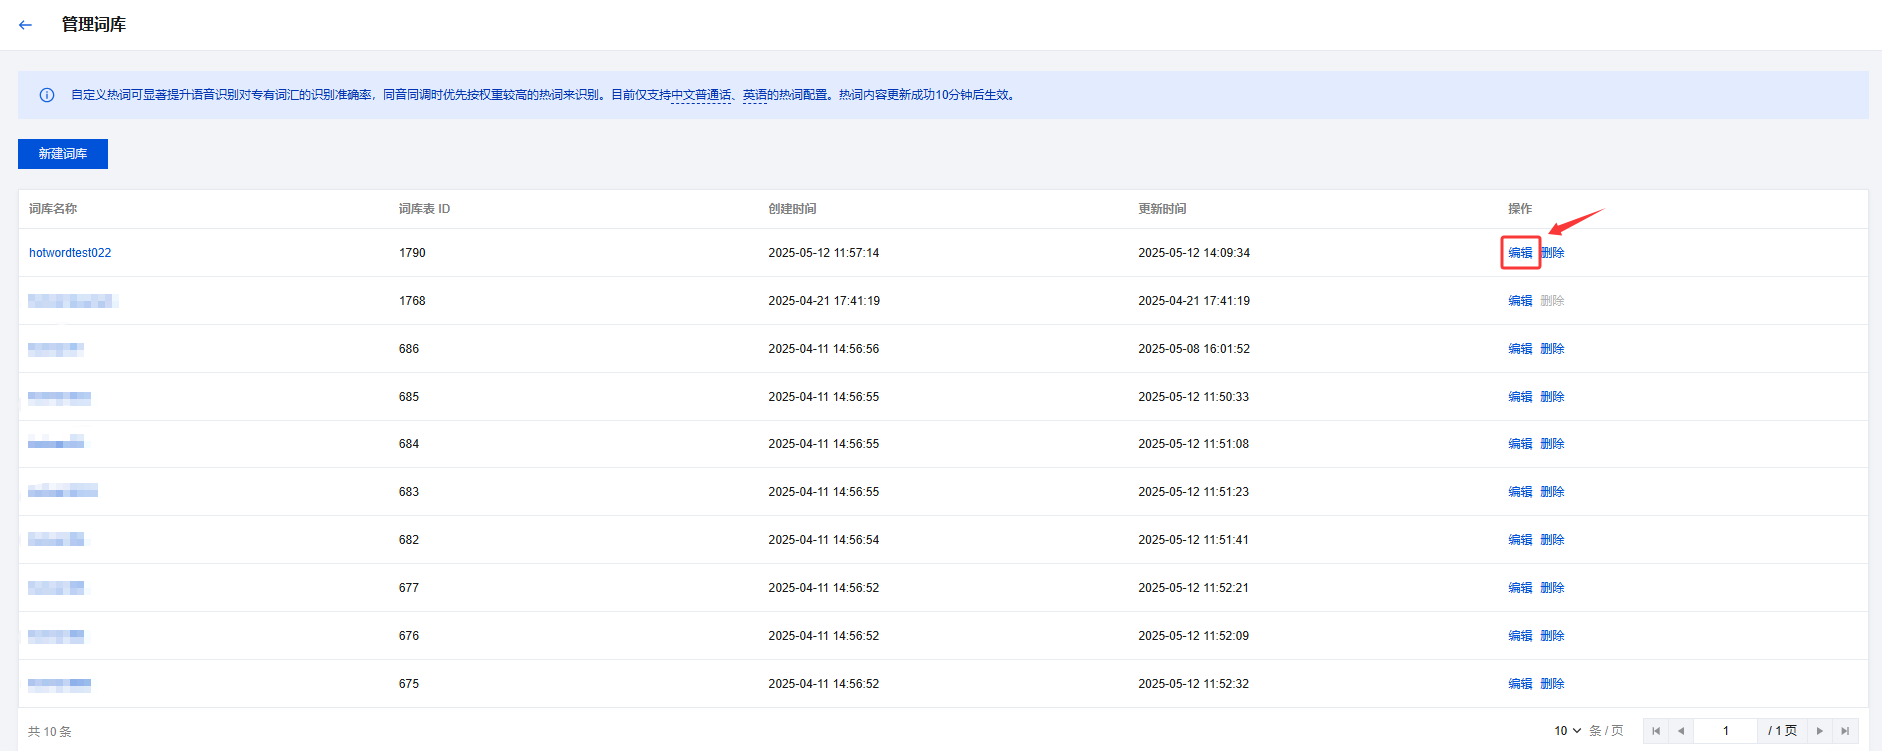Click update time 2025-05-12 11:52:32
Image resolution: width=1882 pixels, height=751 pixels.
click(1194, 684)
